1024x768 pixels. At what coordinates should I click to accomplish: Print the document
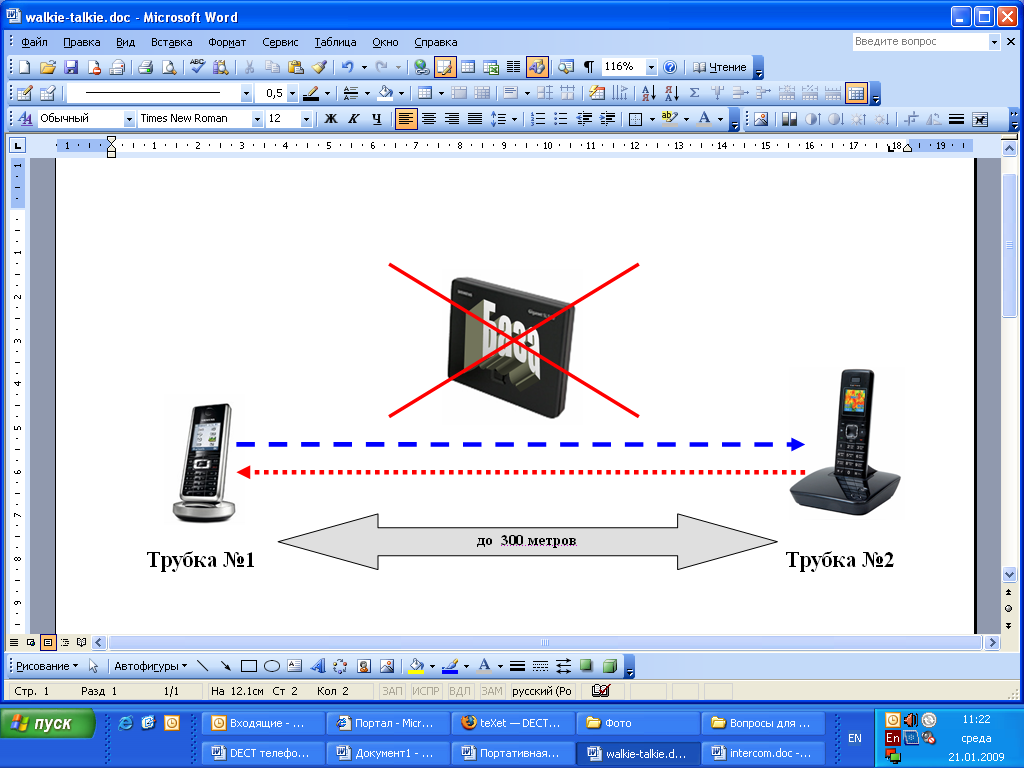tap(146, 67)
